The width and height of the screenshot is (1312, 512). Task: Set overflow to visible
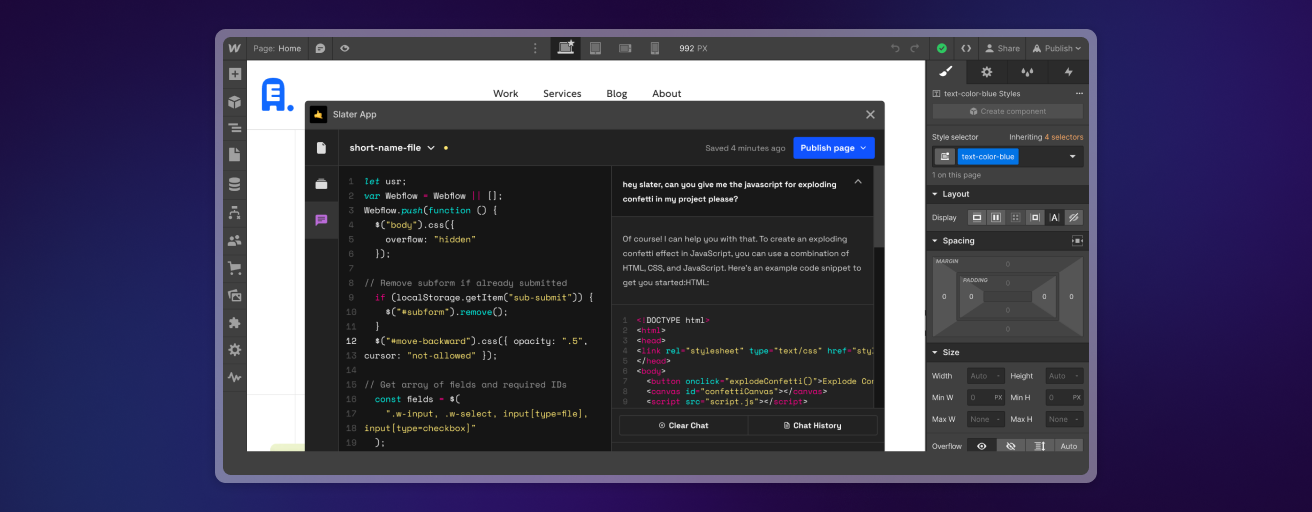tap(981, 446)
